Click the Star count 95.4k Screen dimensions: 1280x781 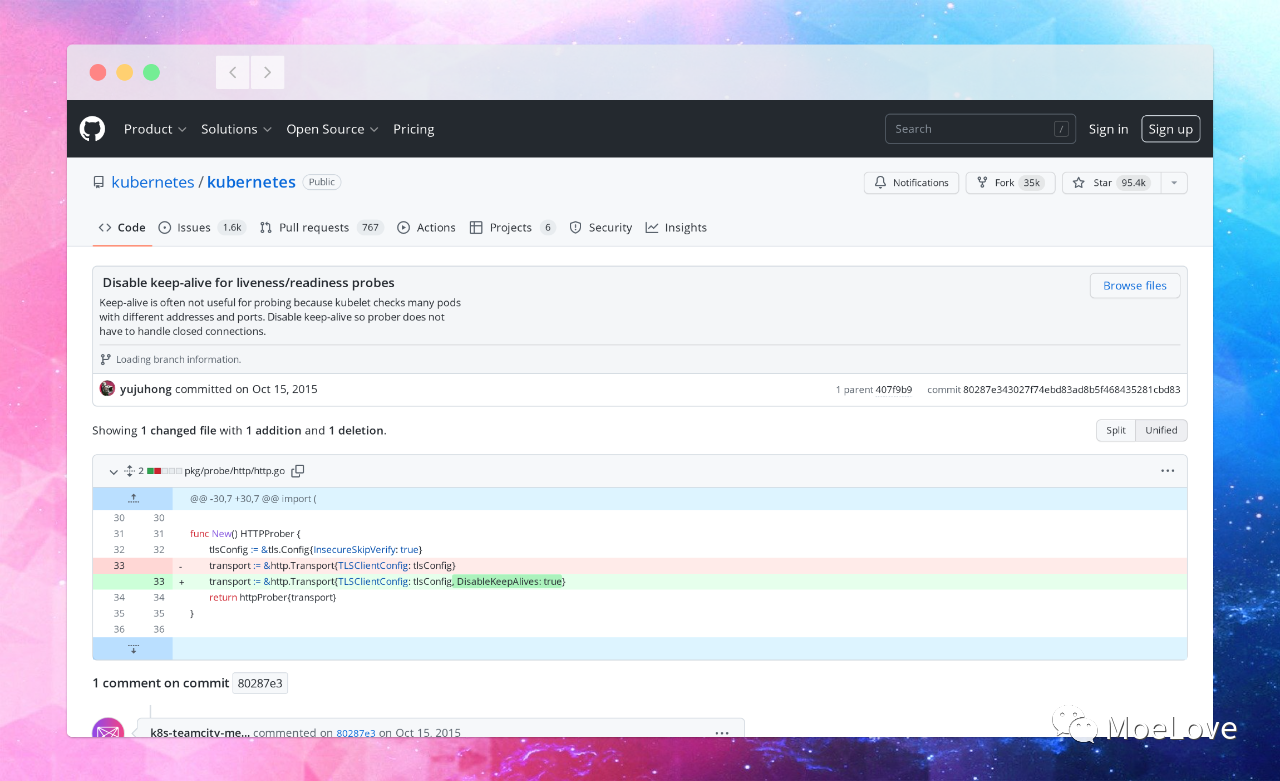click(x=1133, y=183)
